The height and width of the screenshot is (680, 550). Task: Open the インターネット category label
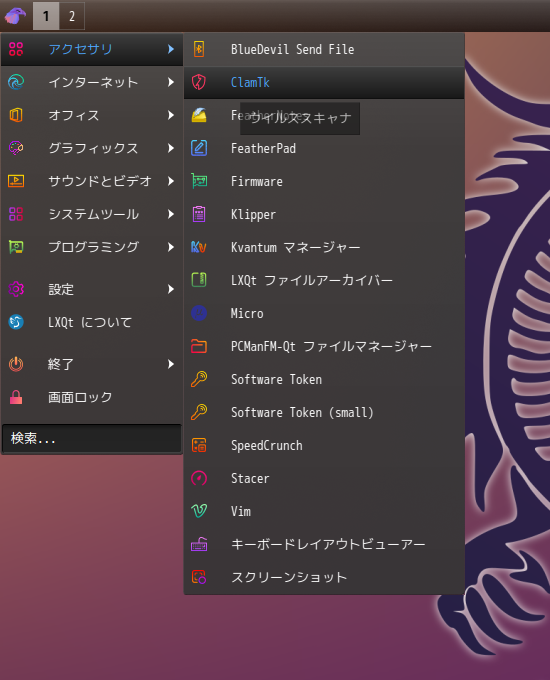93,82
